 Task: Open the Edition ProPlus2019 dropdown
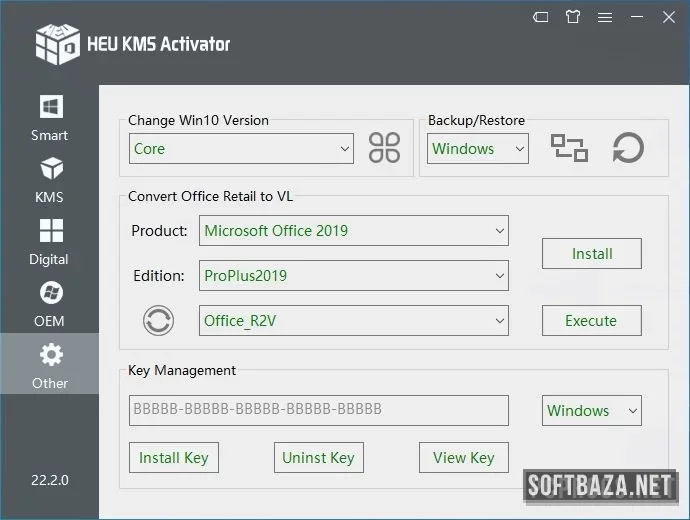[354, 275]
